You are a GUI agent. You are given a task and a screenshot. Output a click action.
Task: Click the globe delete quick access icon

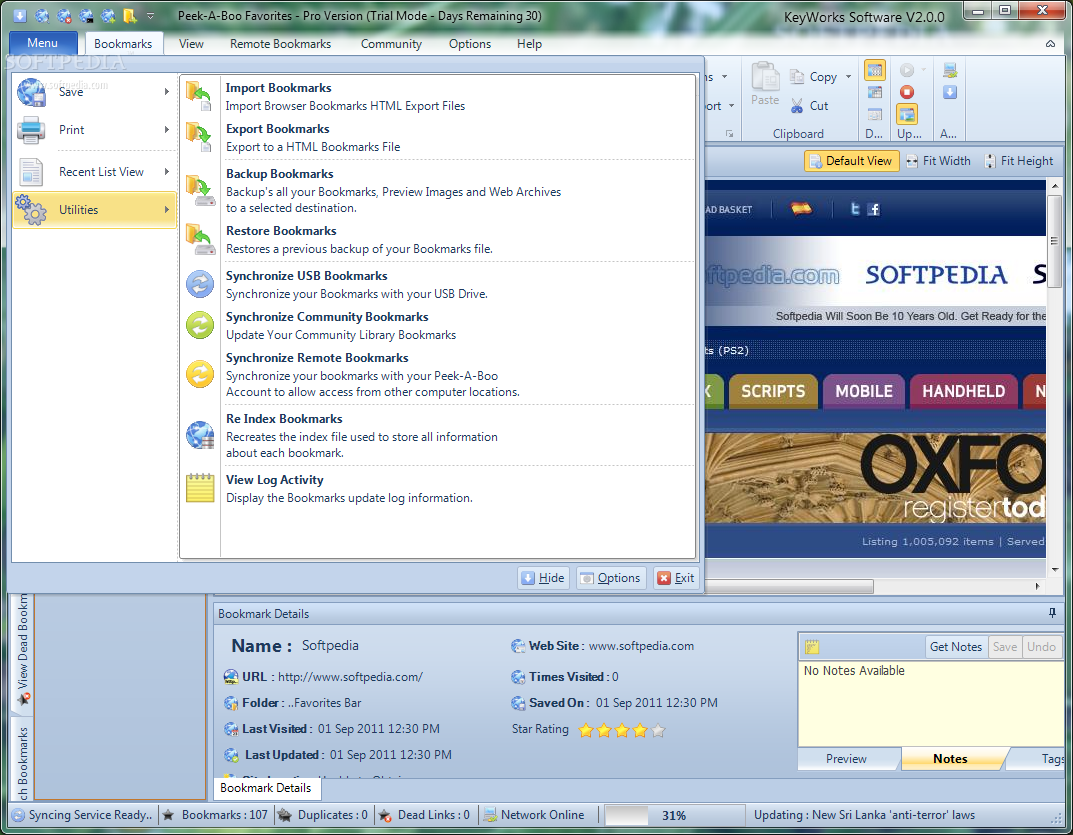64,15
